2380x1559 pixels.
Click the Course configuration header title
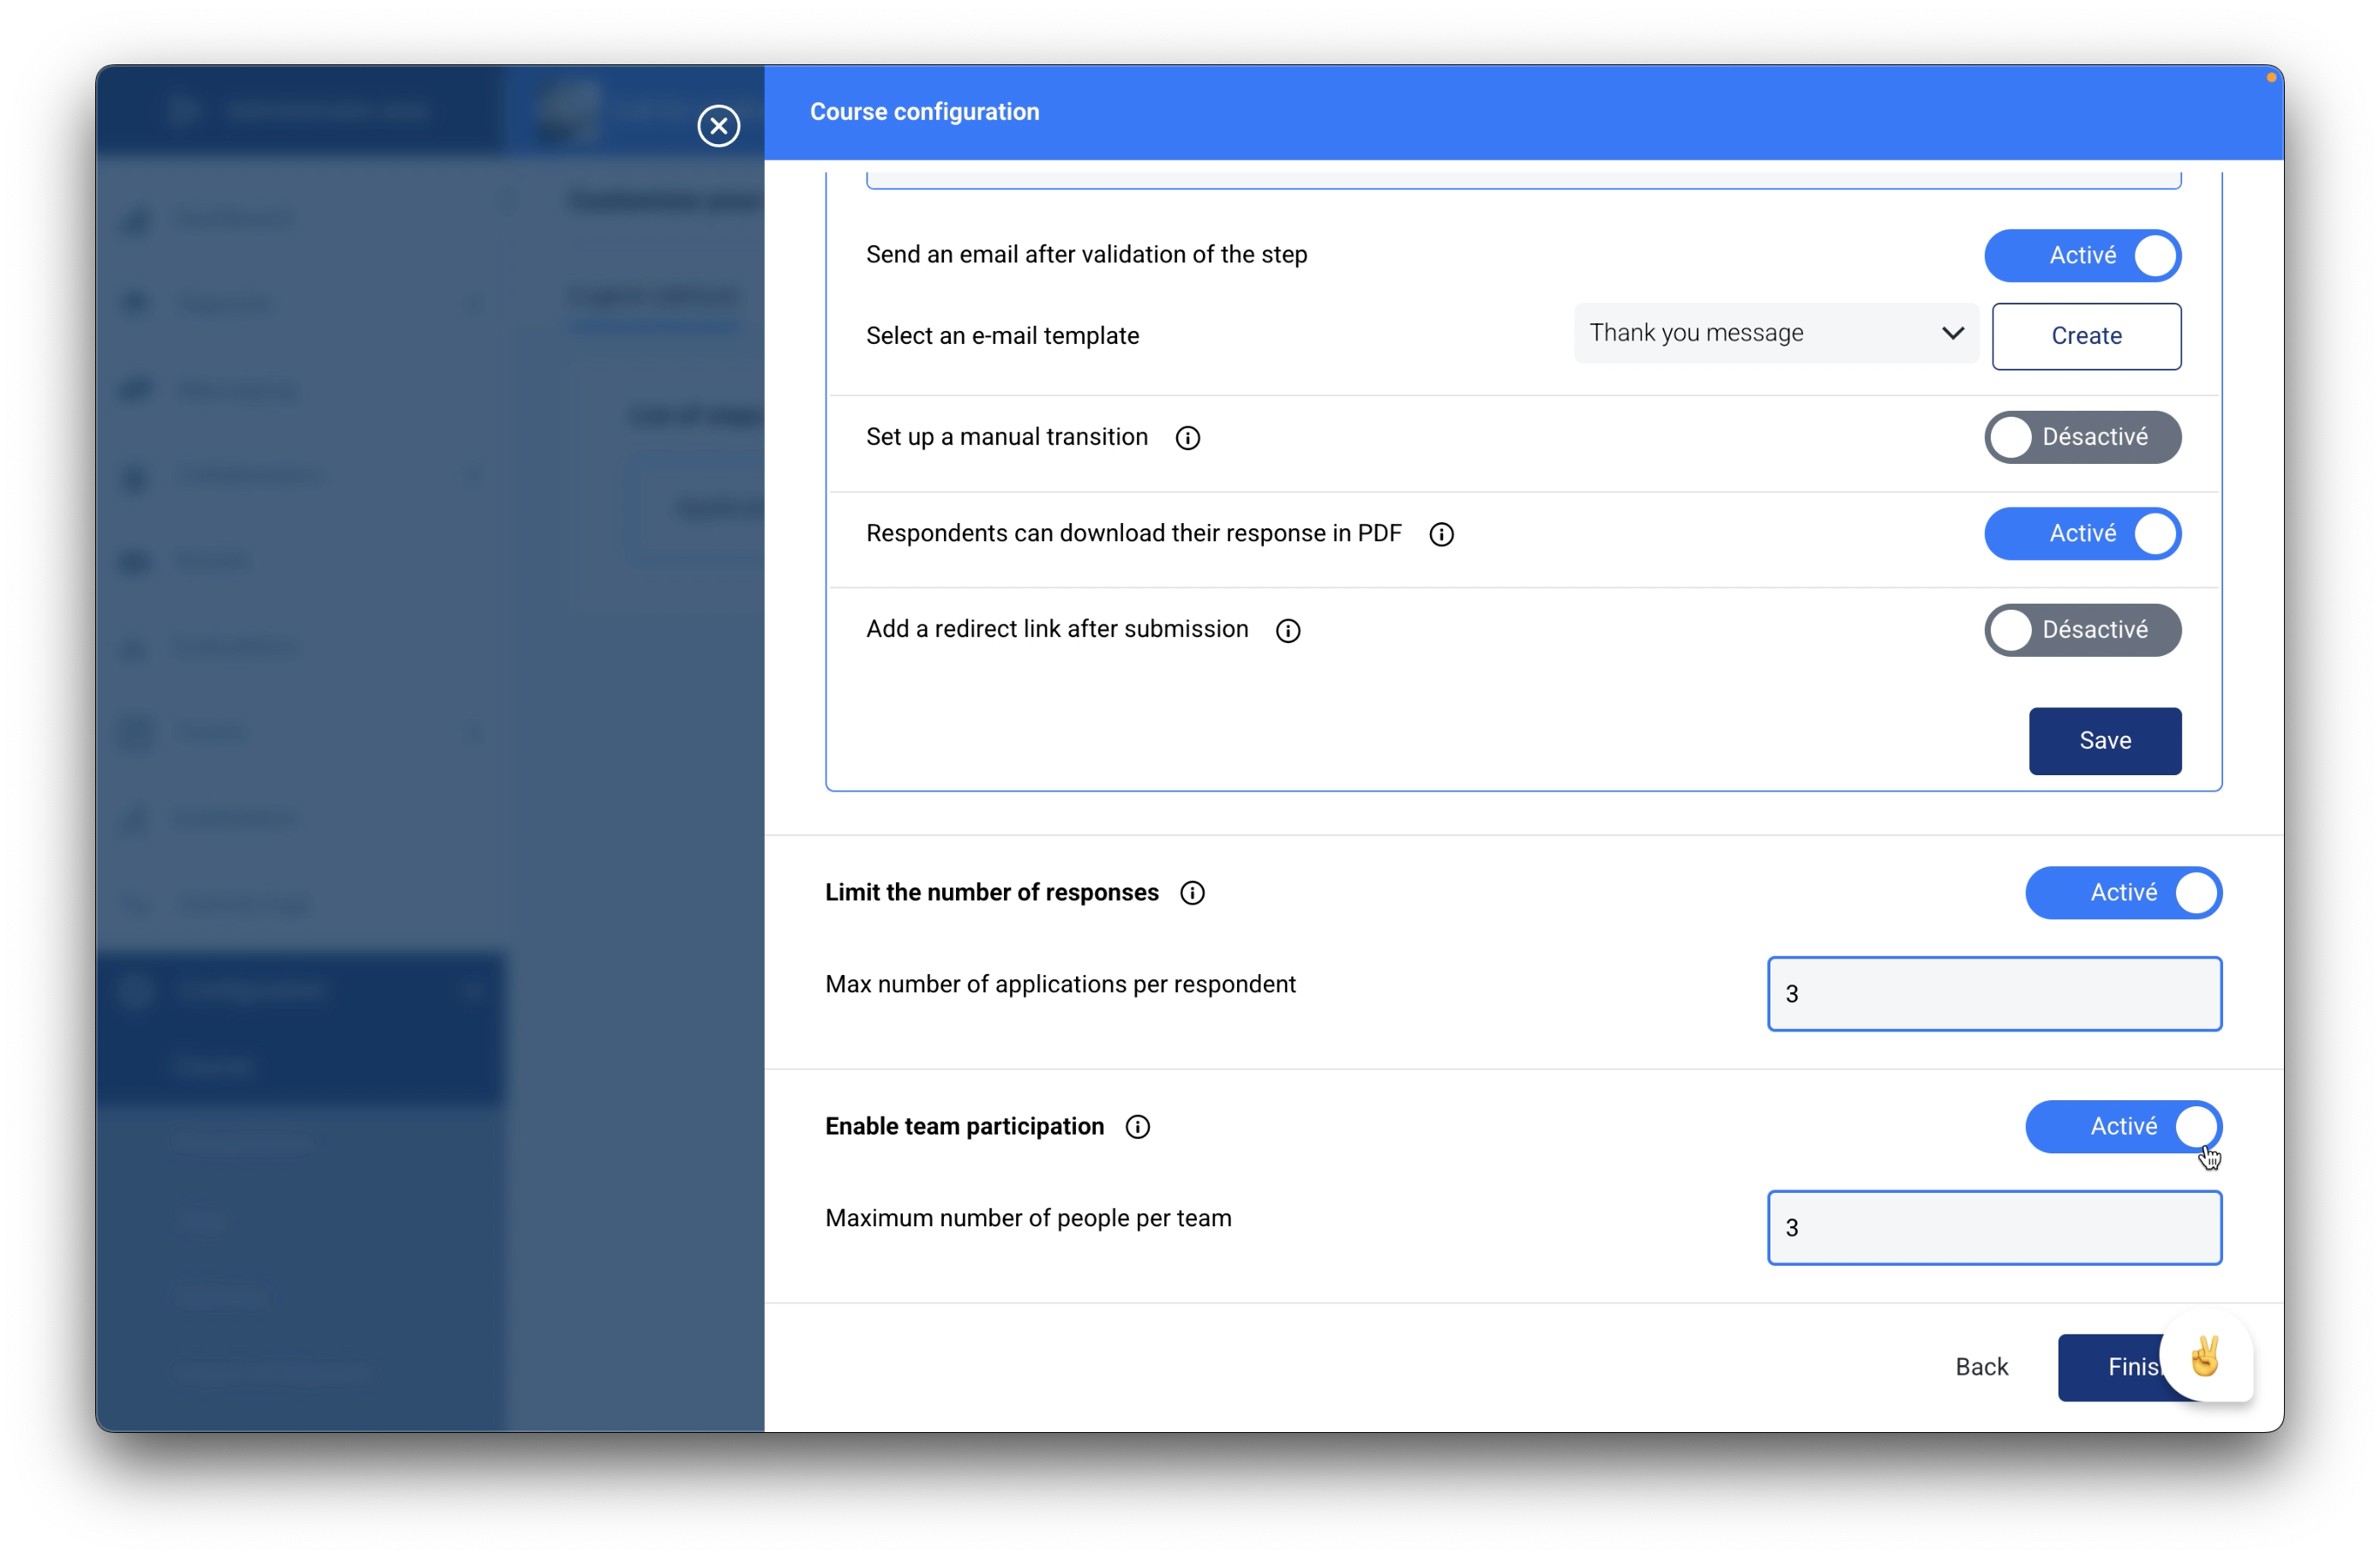pyautogui.click(x=924, y=112)
